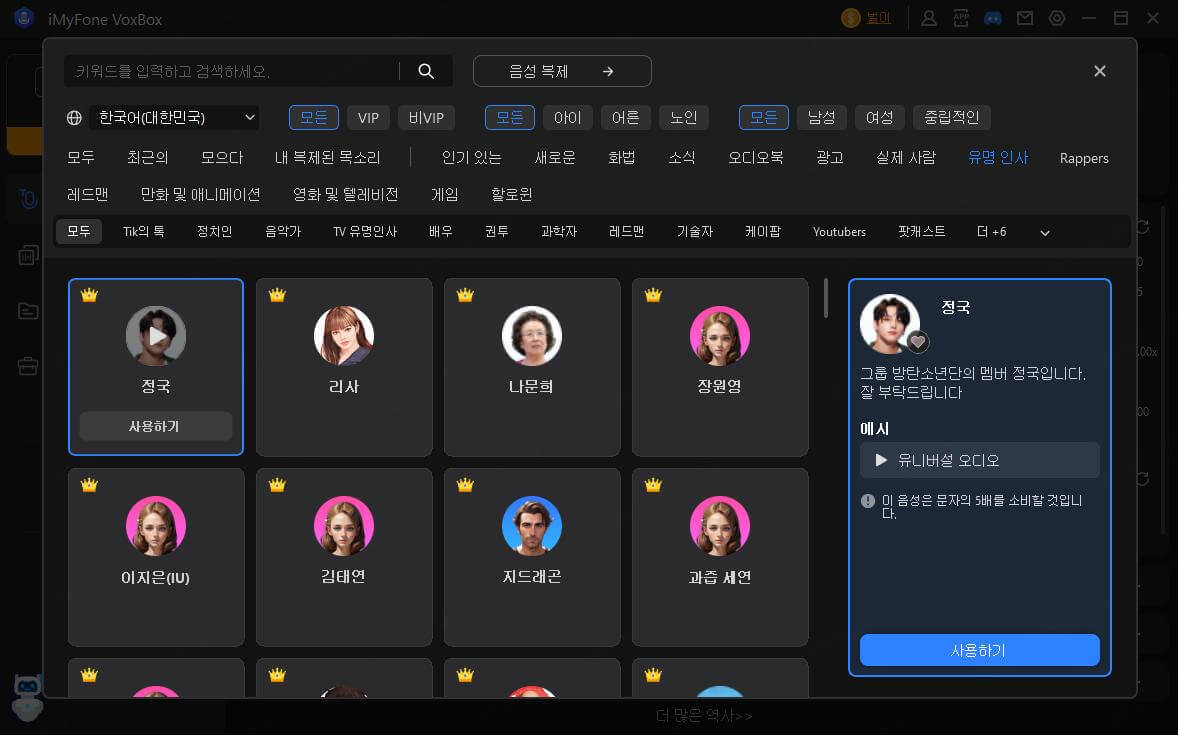Screen dimensions: 1178x735
Task: Open the mail icon in title bar
Action: click(x=1024, y=18)
